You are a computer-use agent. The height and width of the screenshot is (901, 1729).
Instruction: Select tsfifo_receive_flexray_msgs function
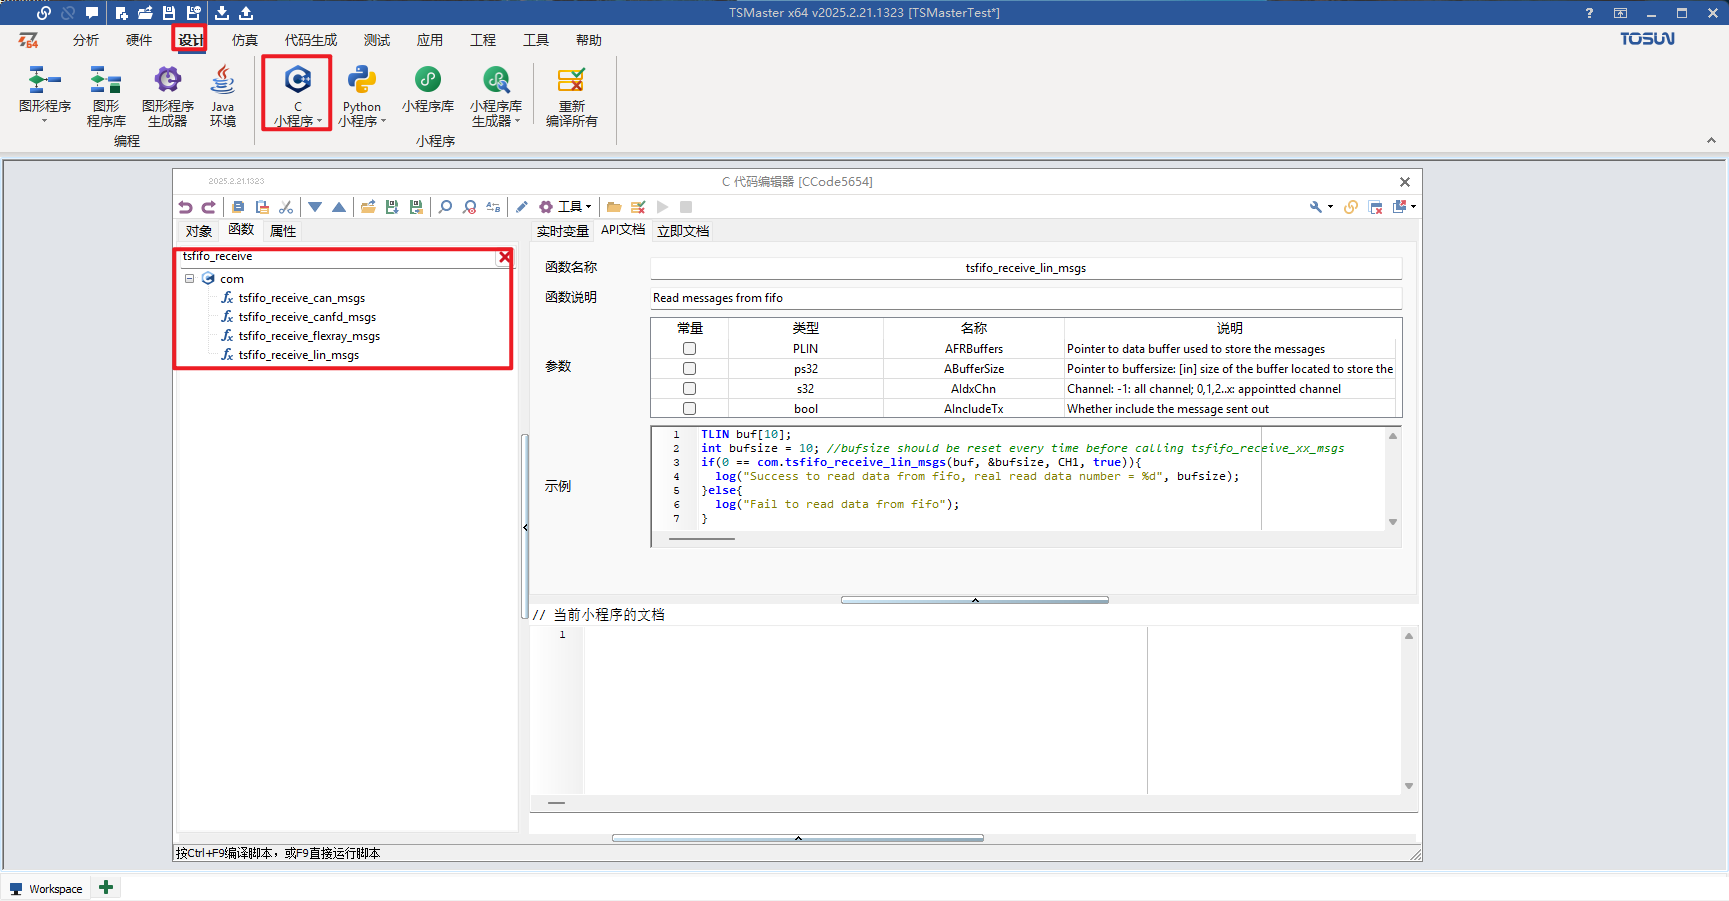click(309, 336)
